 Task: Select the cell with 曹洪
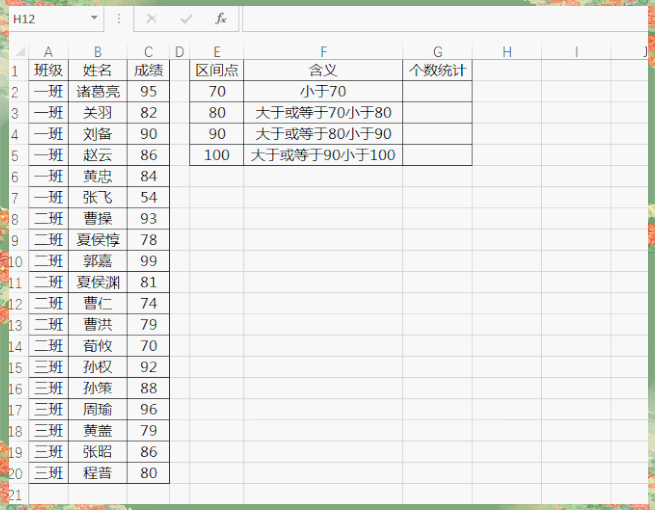coord(98,325)
